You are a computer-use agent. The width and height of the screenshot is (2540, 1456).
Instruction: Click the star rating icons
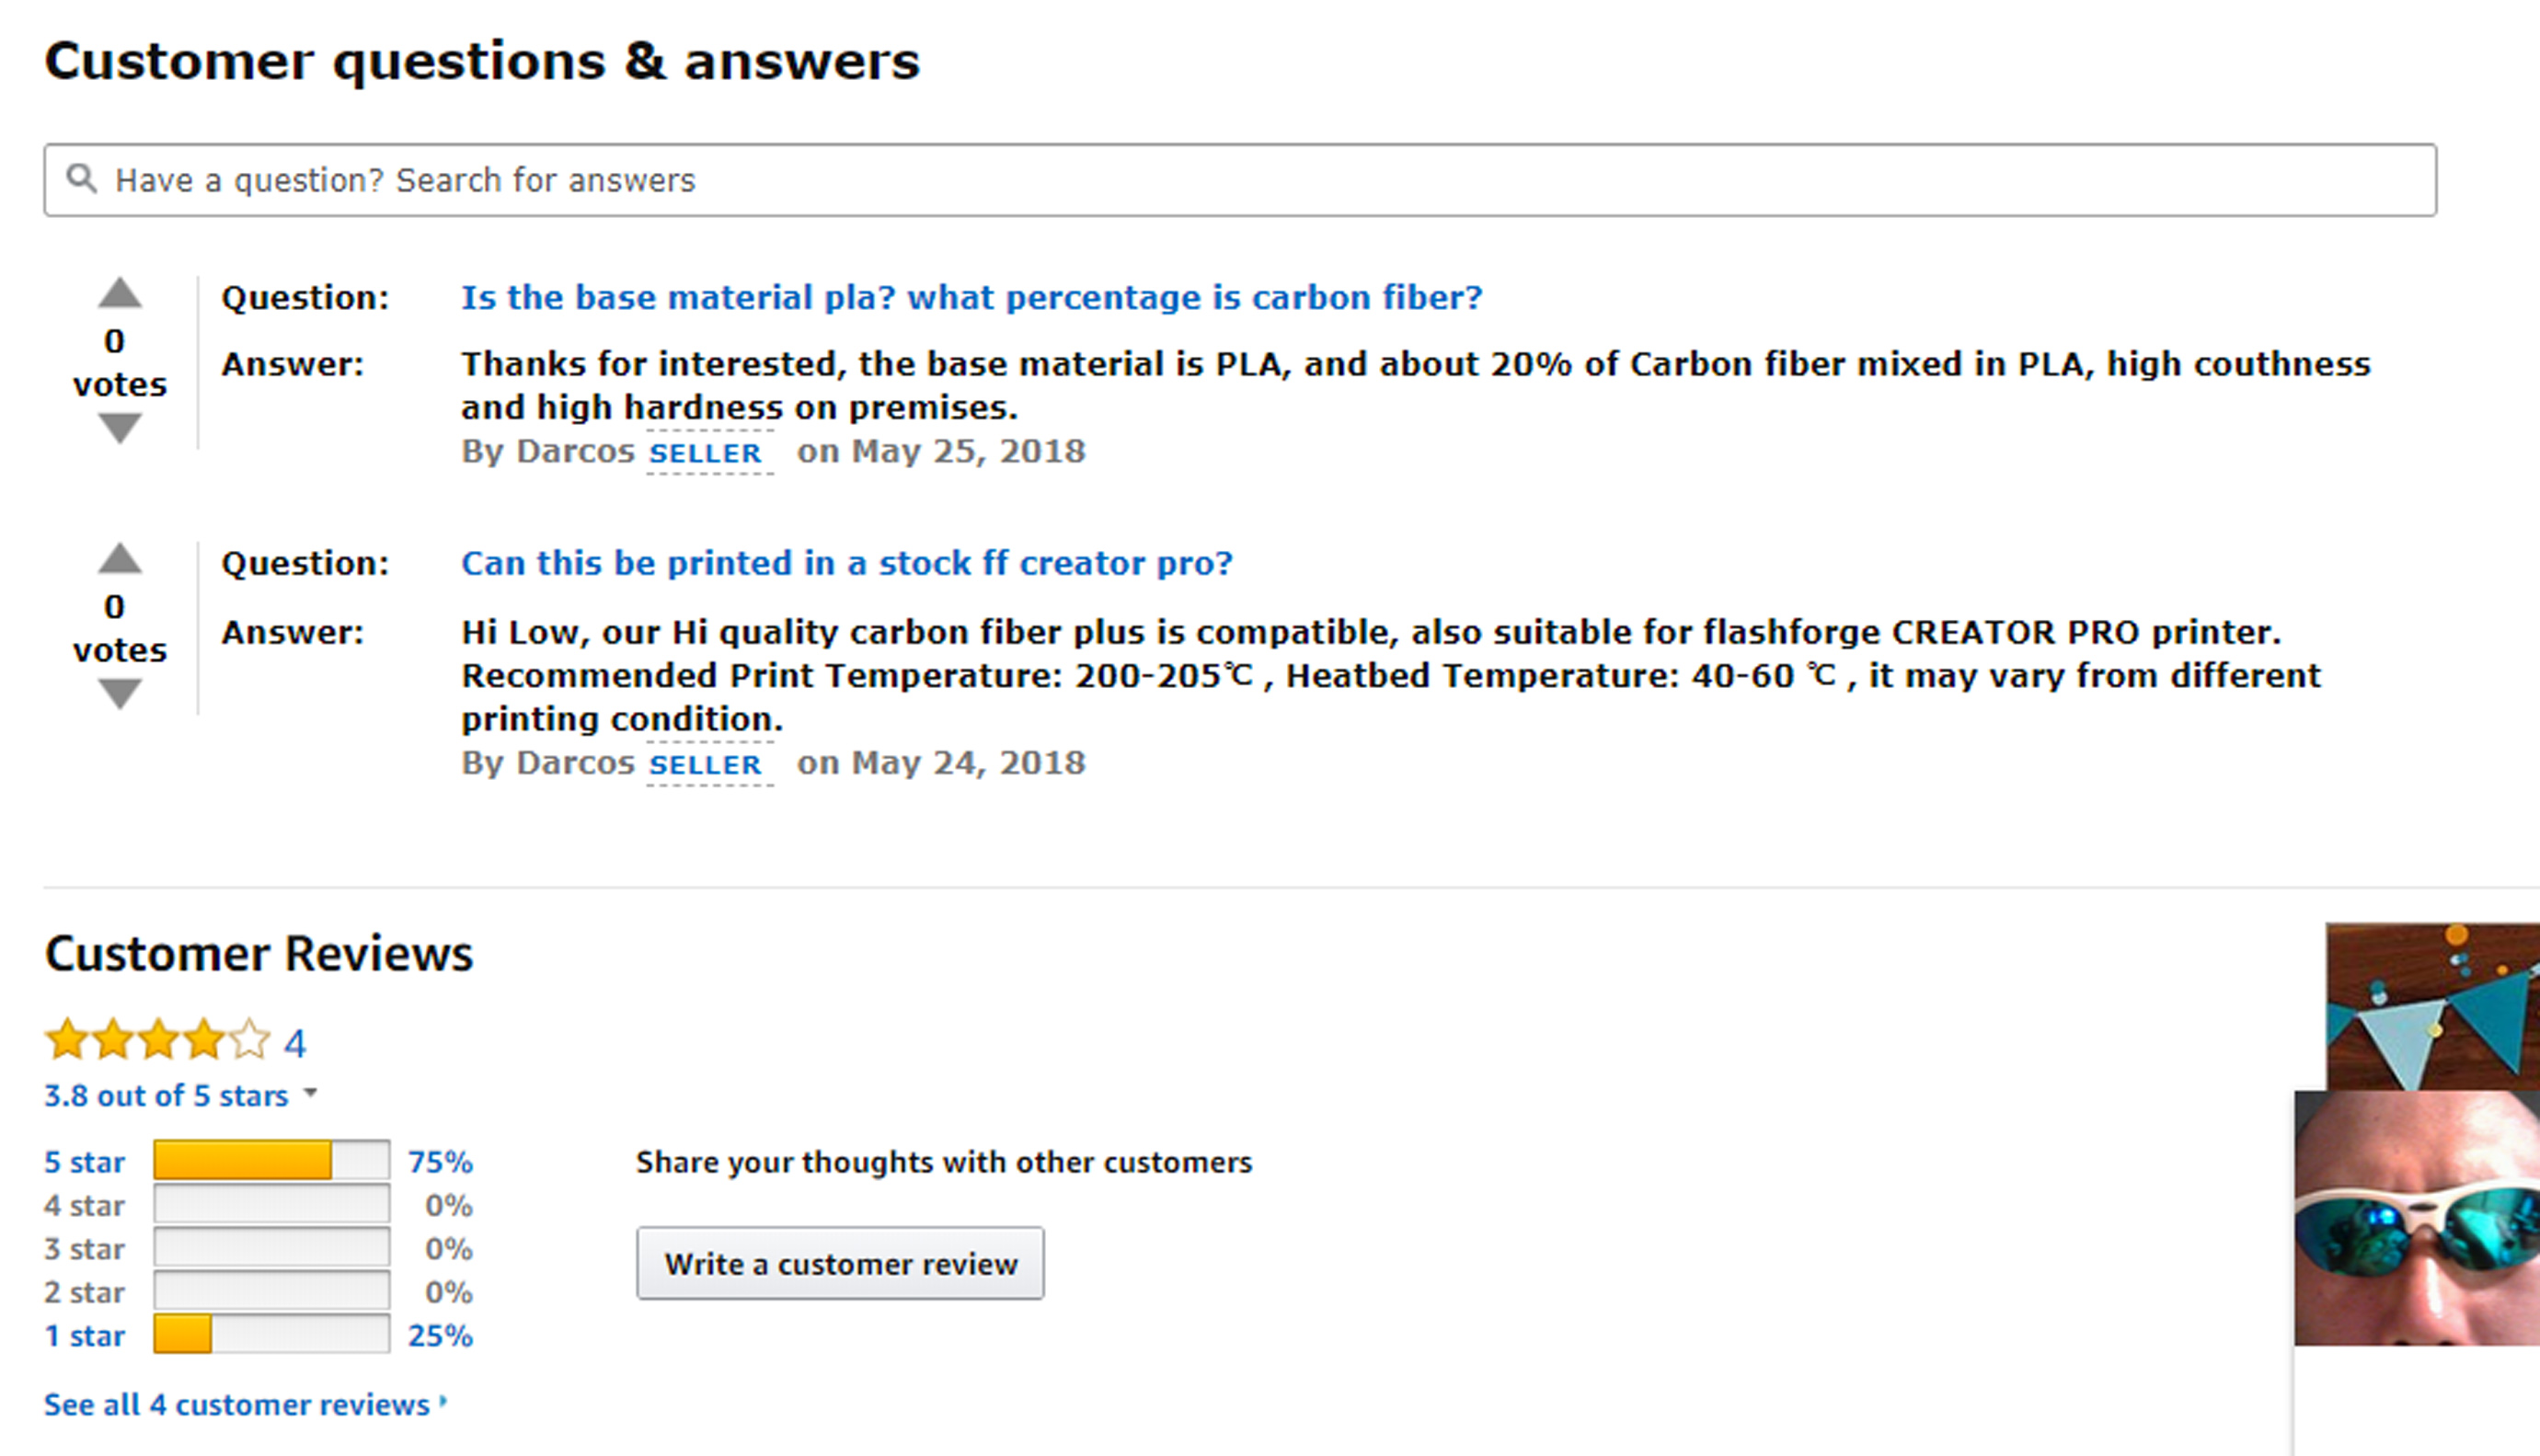(x=157, y=1040)
